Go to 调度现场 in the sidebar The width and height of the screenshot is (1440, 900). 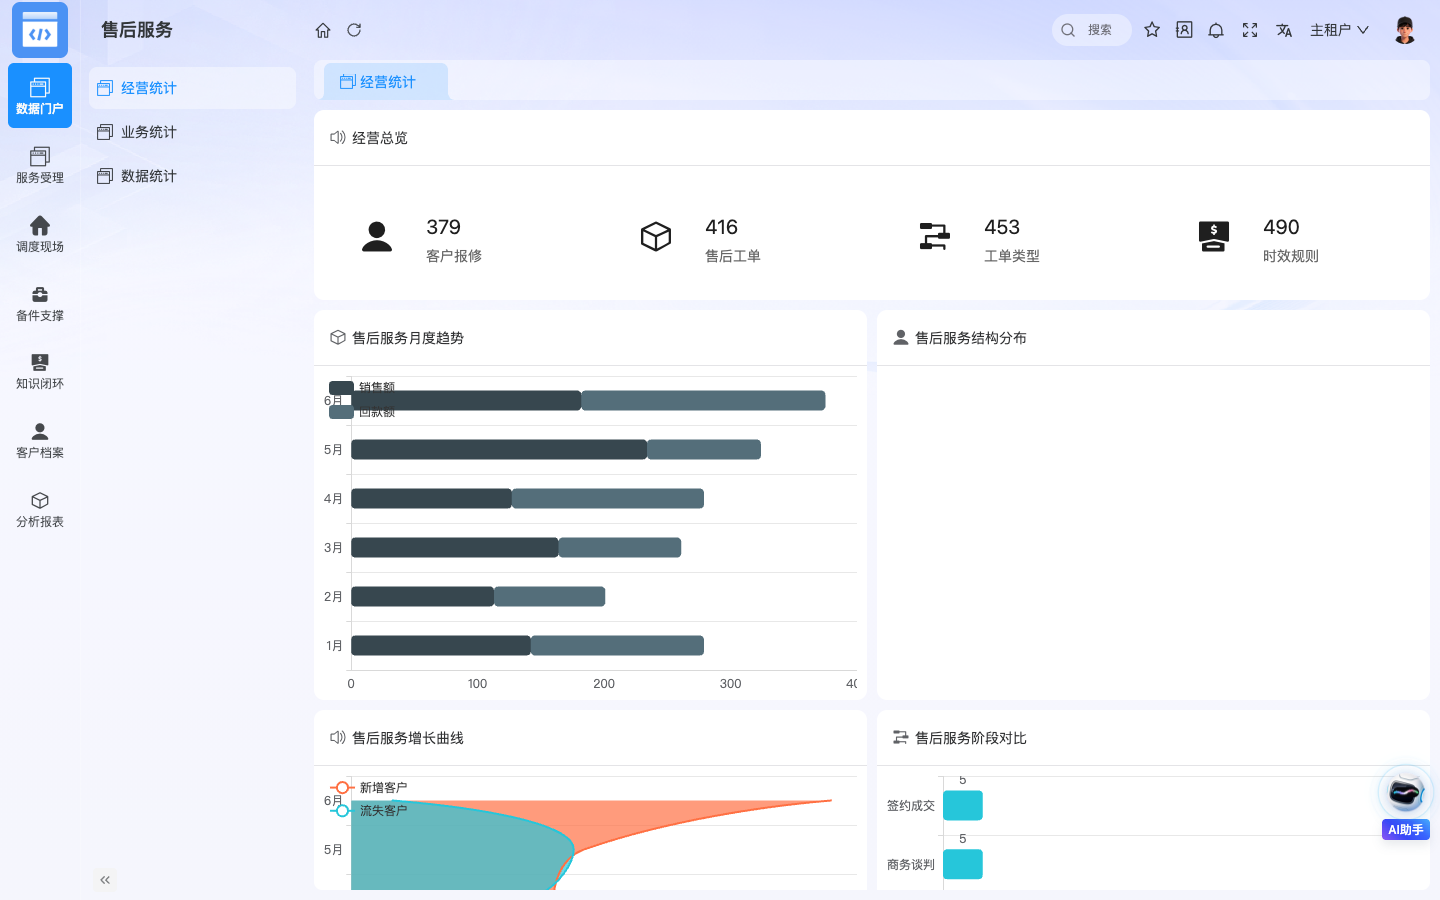[x=40, y=234]
